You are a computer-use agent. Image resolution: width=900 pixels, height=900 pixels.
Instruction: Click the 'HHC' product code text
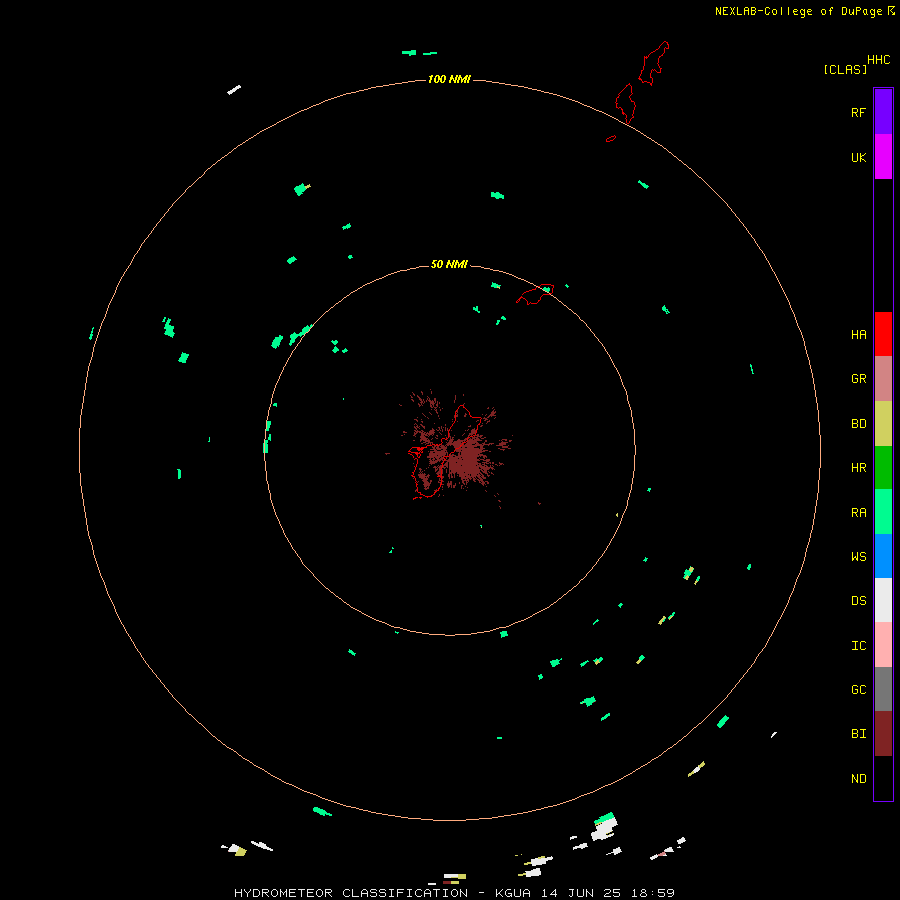(x=878, y=60)
